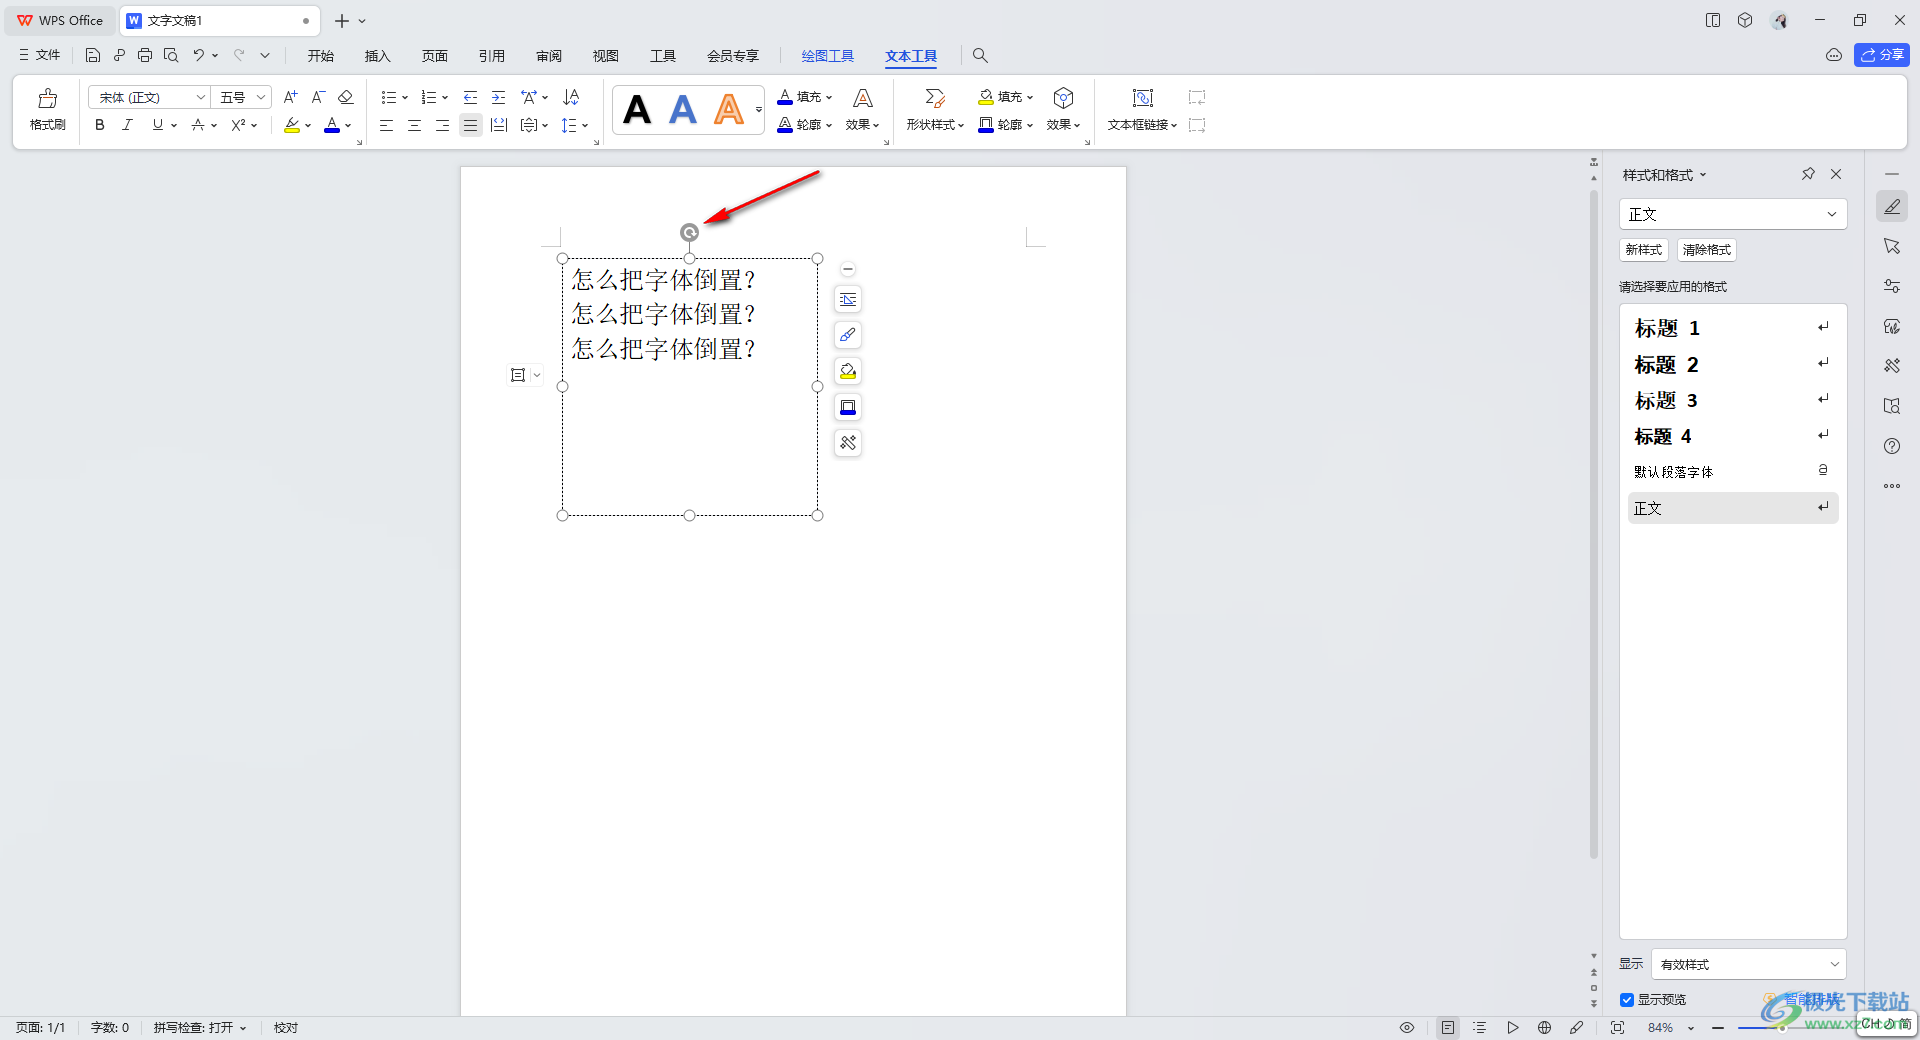Click the new tab plus button
Viewport: 1920px width, 1040px height.
click(342, 20)
